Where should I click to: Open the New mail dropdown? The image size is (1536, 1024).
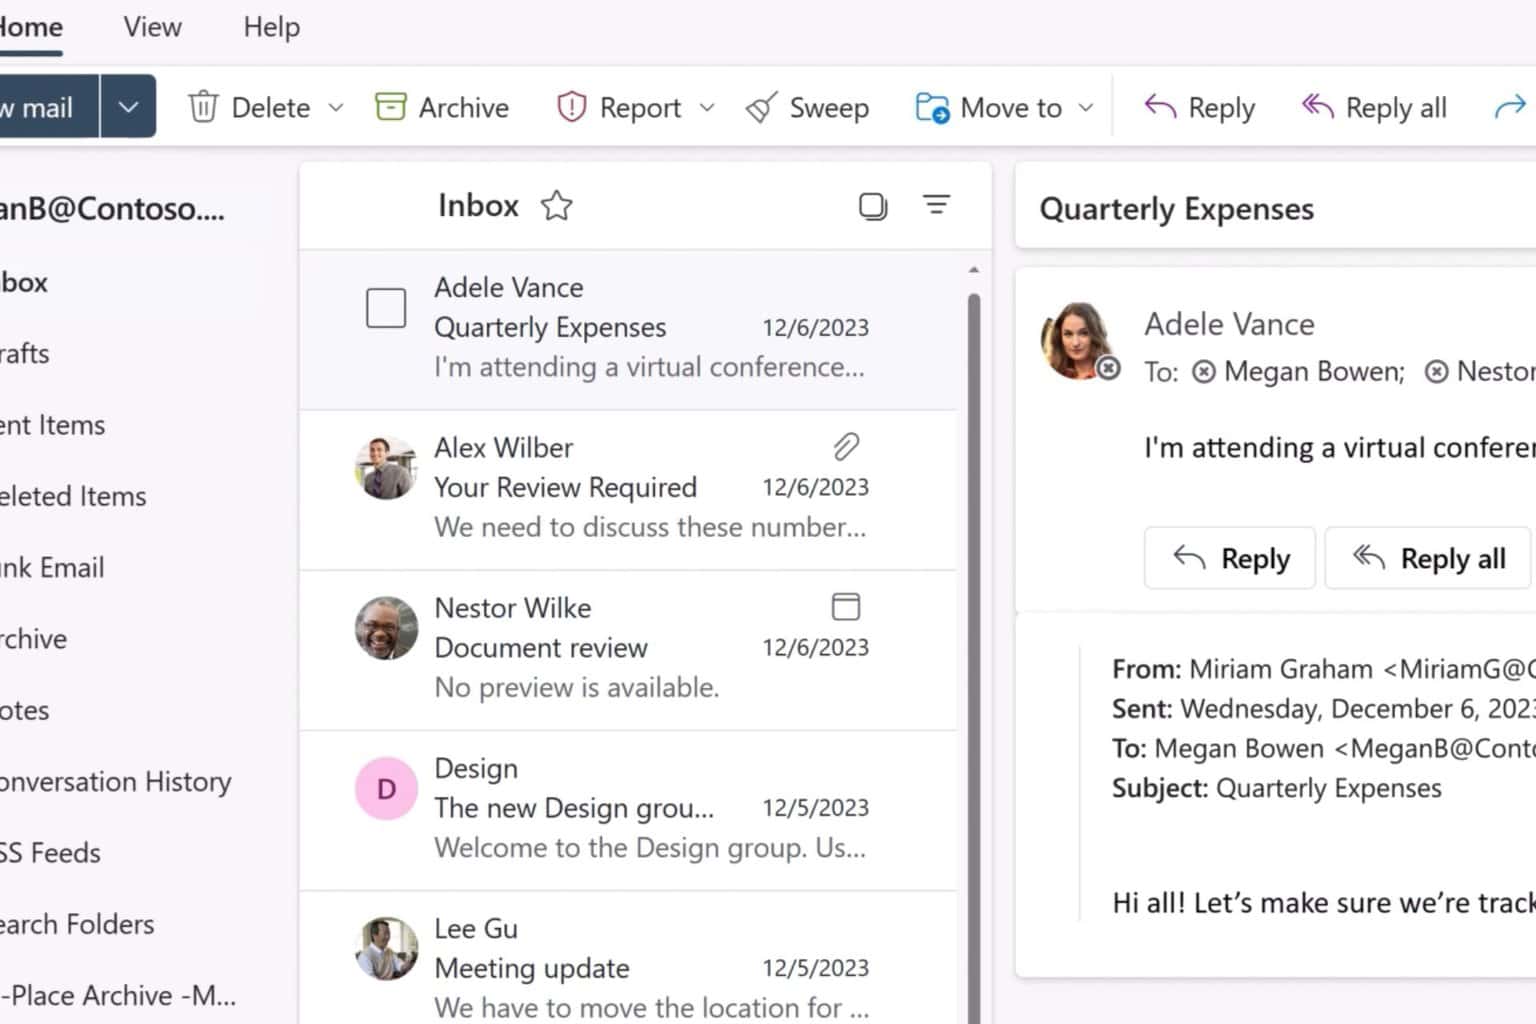128,105
